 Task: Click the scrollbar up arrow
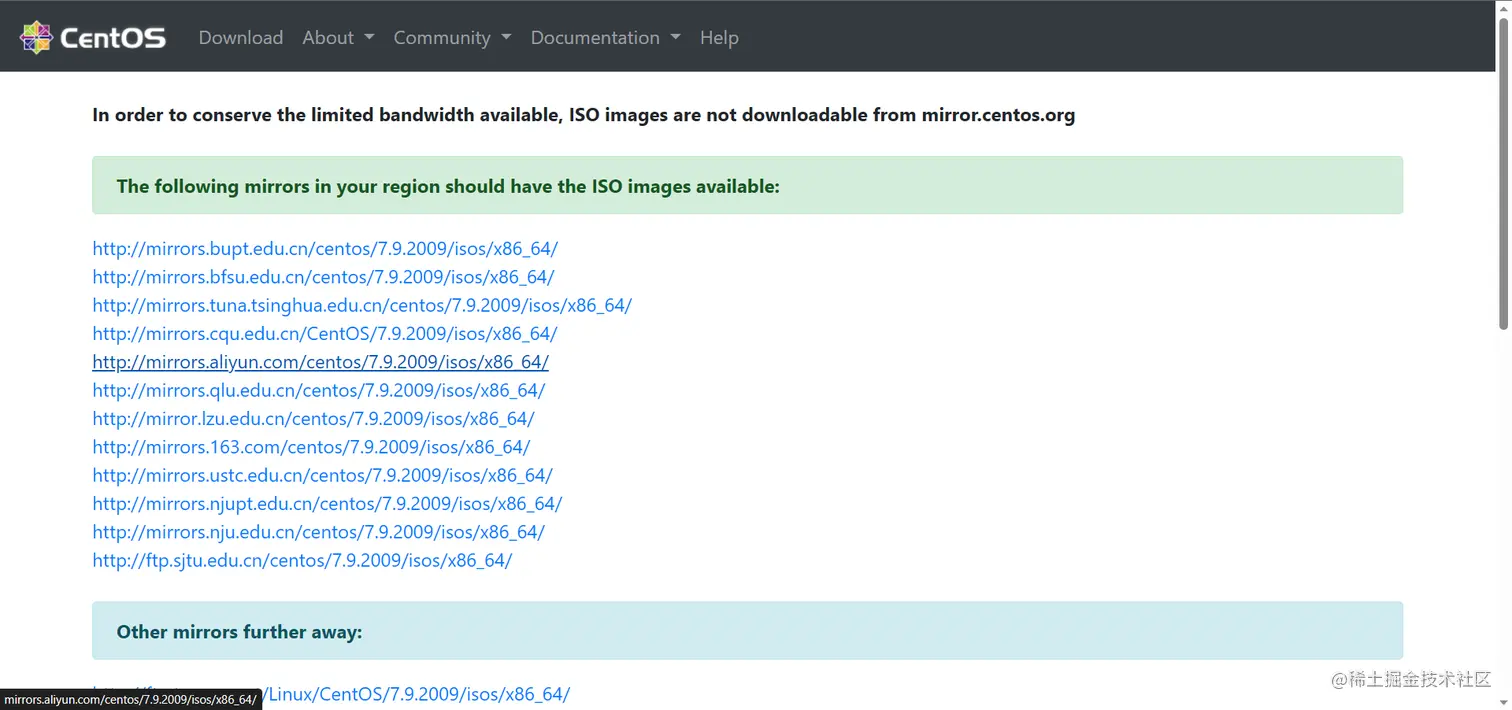click(x=1503, y=8)
